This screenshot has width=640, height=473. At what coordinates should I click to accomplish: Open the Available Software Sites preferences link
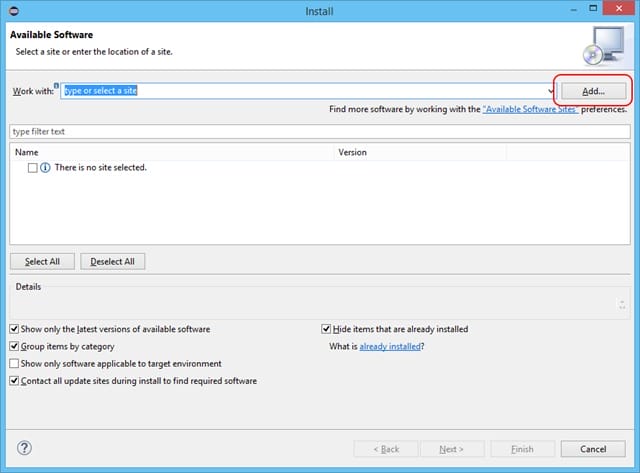coord(531,109)
